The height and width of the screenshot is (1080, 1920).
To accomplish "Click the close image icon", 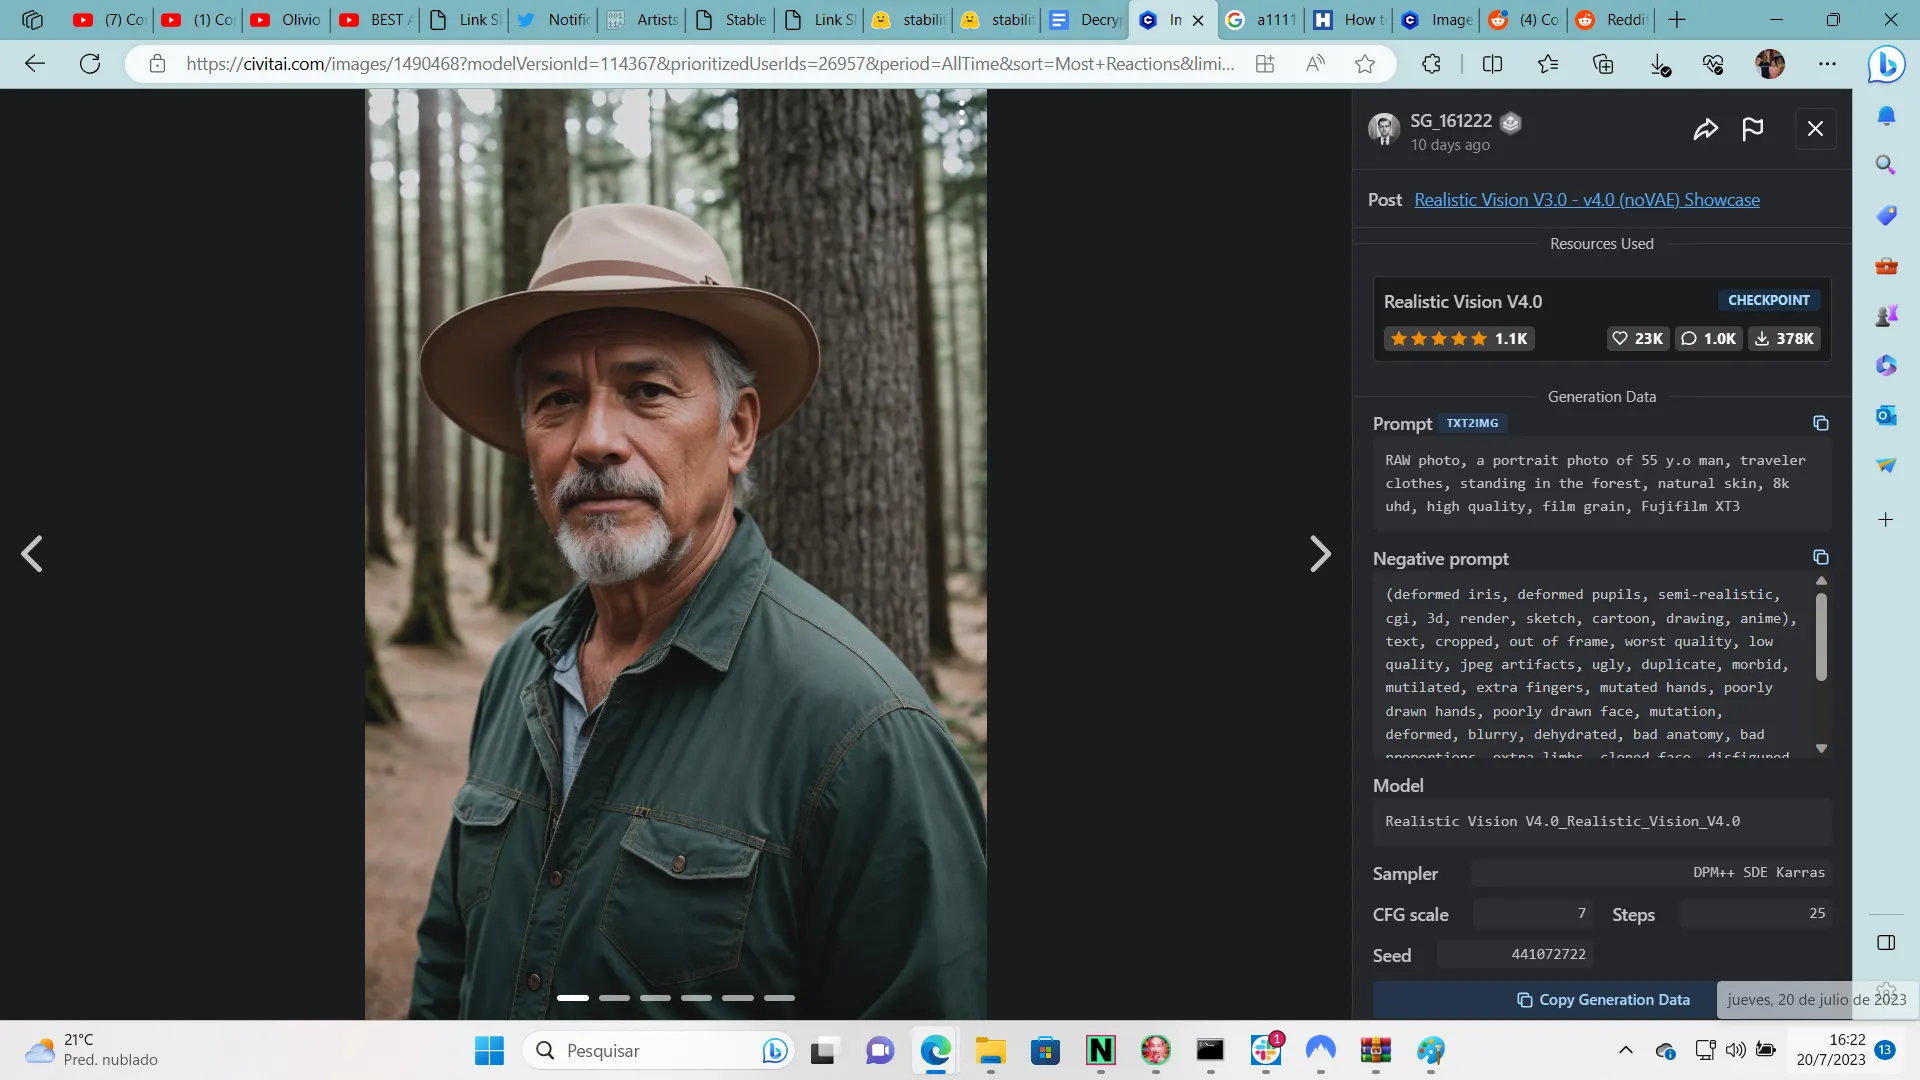I will (1816, 128).
